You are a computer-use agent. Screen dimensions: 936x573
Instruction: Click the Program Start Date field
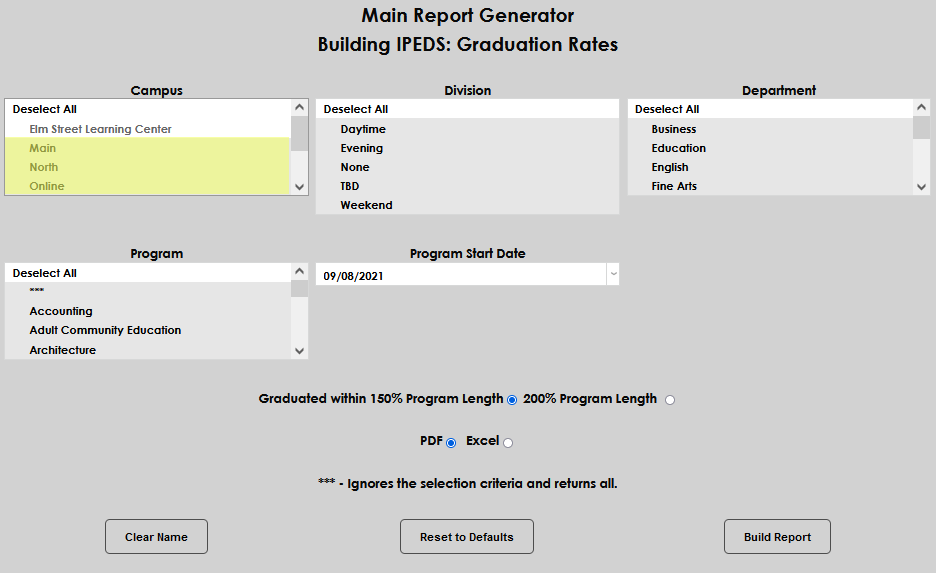(460, 275)
